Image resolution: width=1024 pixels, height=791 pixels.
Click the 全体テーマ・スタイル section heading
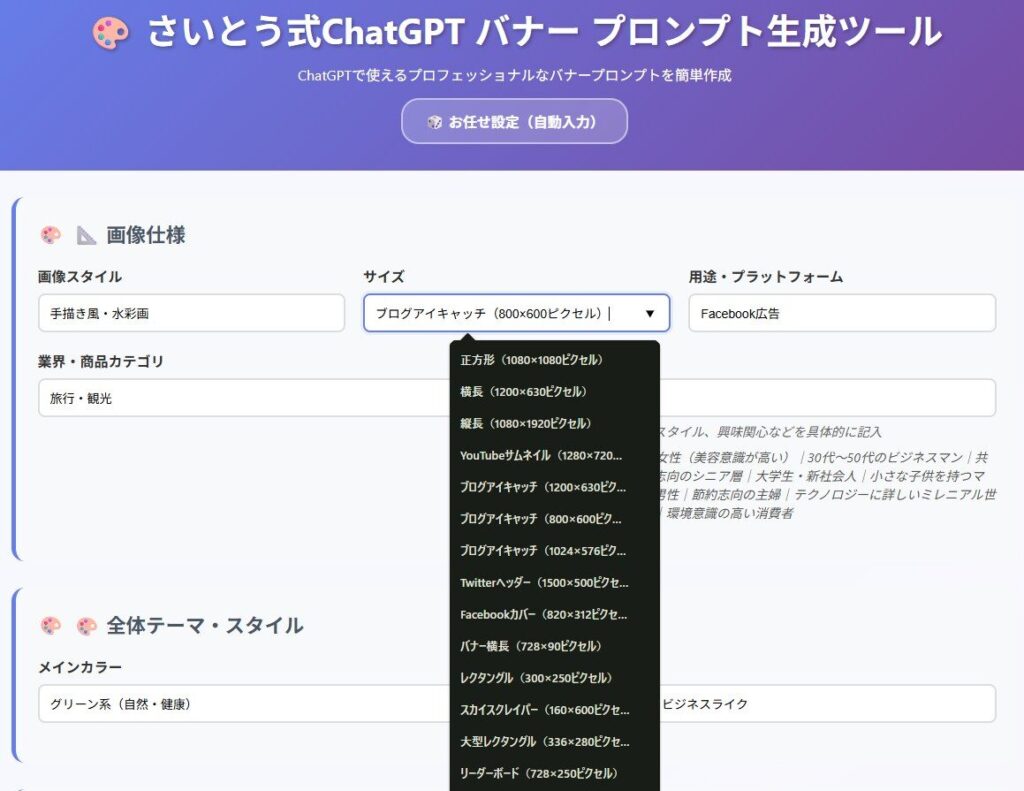point(205,626)
